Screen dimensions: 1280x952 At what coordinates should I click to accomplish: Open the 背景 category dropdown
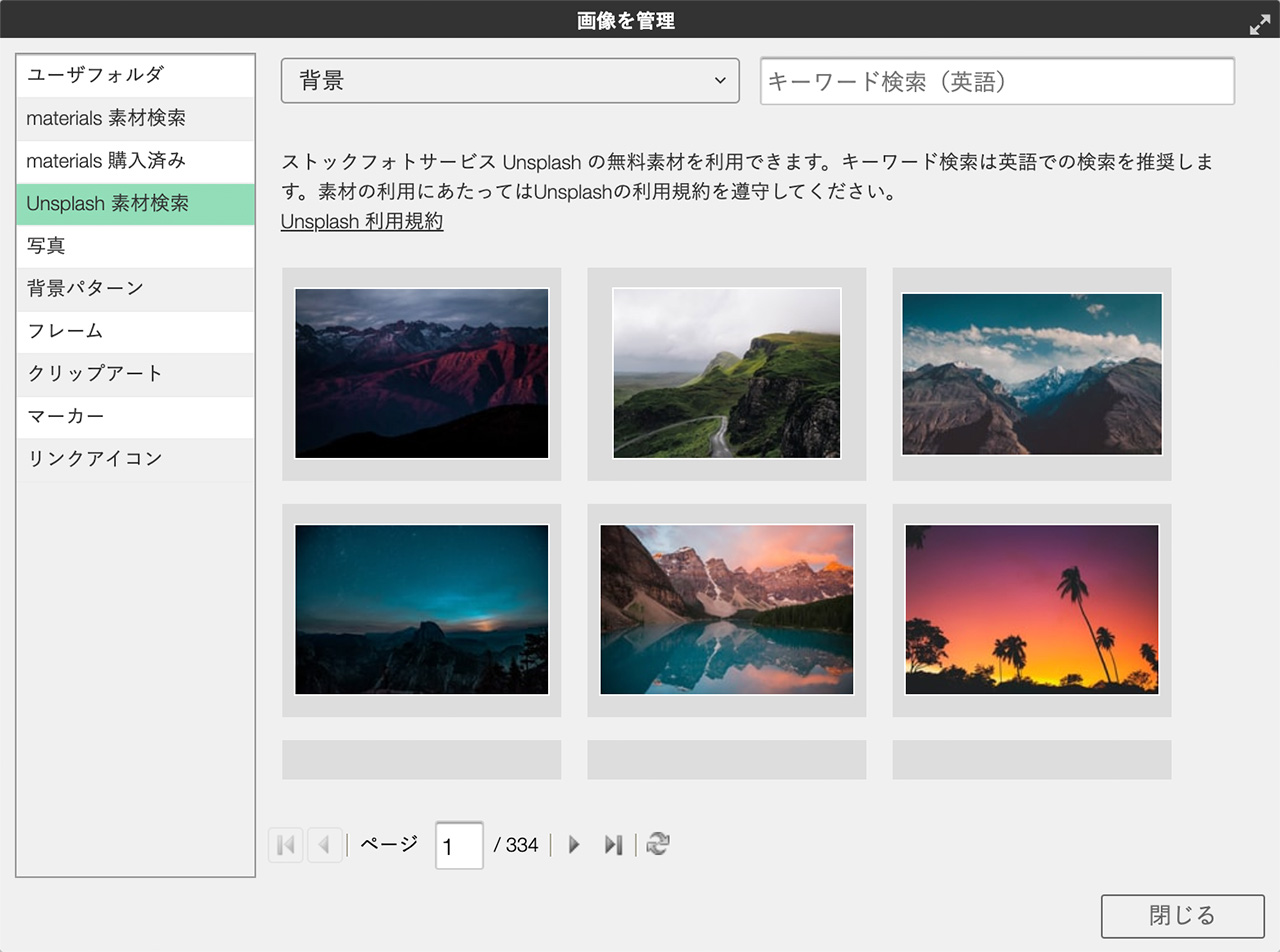(x=510, y=81)
